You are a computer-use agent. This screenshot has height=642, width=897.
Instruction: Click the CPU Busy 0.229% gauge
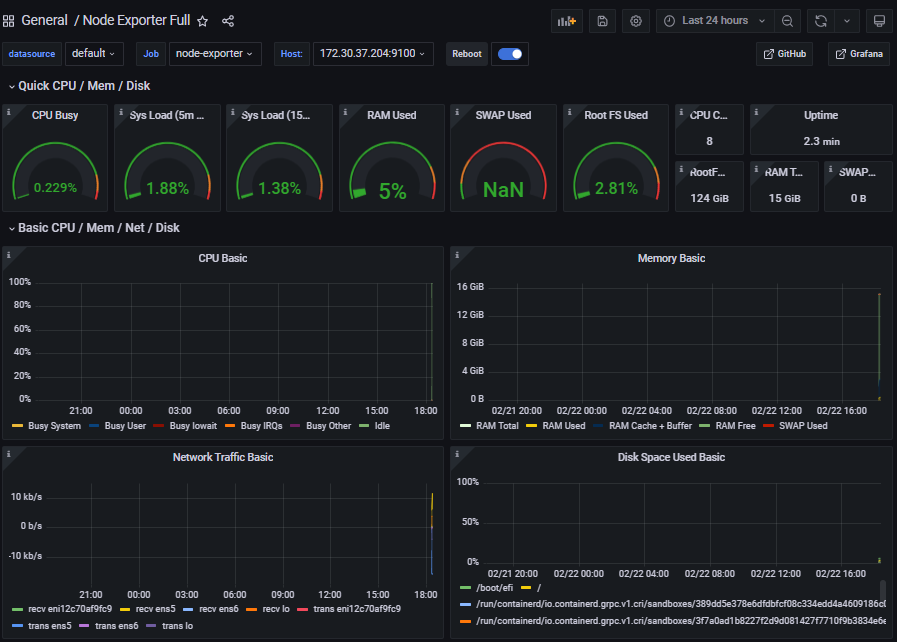[55, 171]
